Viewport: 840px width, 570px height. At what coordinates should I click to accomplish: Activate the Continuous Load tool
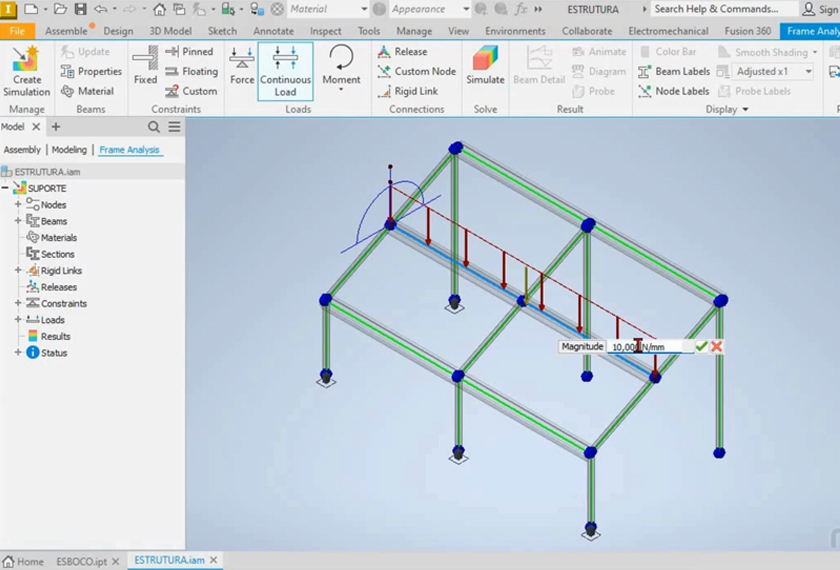coord(285,70)
